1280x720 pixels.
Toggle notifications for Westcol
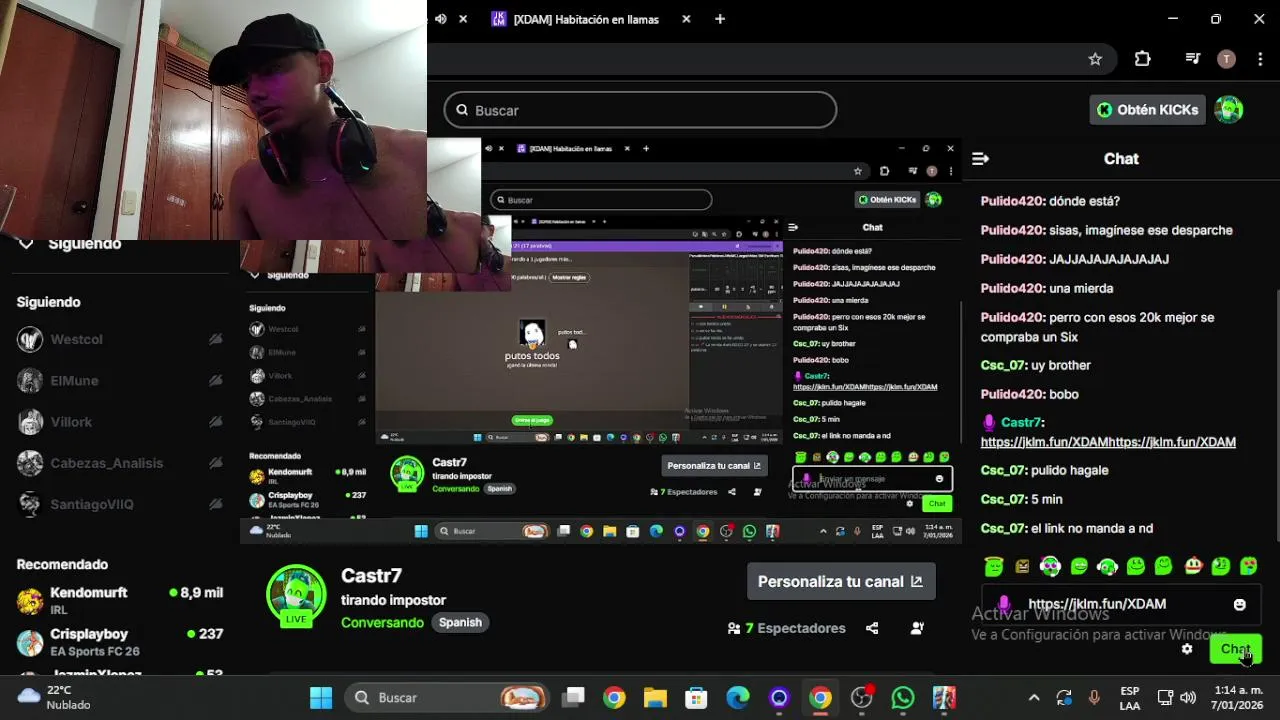coord(215,339)
